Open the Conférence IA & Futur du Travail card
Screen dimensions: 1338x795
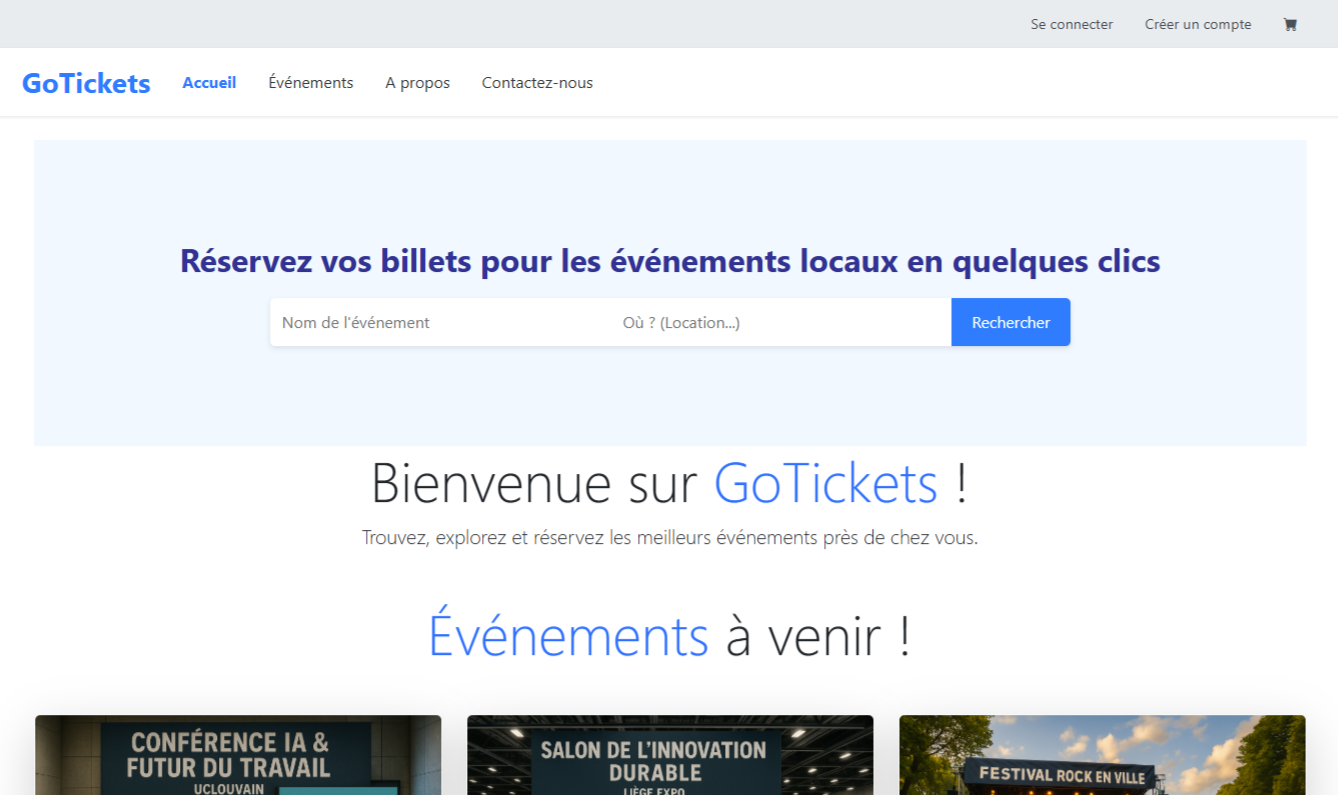(238, 755)
